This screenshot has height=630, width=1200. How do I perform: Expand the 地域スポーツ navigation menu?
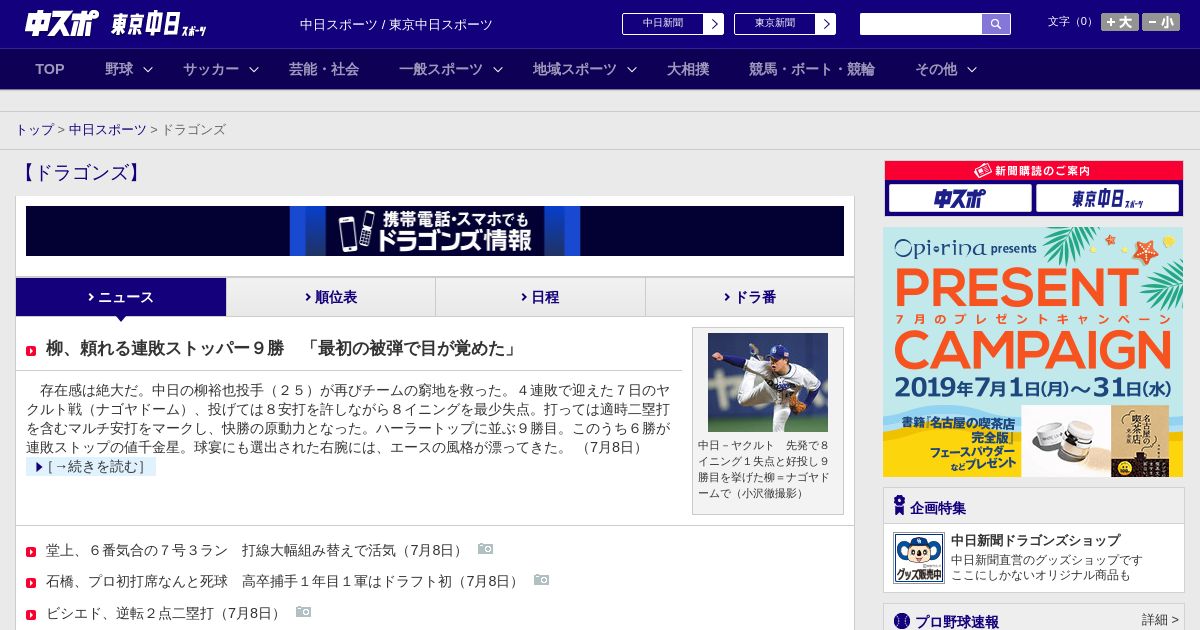click(585, 69)
